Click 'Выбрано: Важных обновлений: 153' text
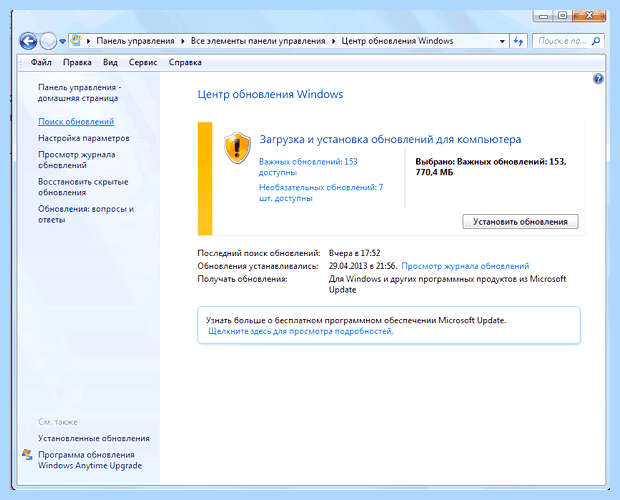The height and width of the screenshot is (500, 620). tap(491, 162)
